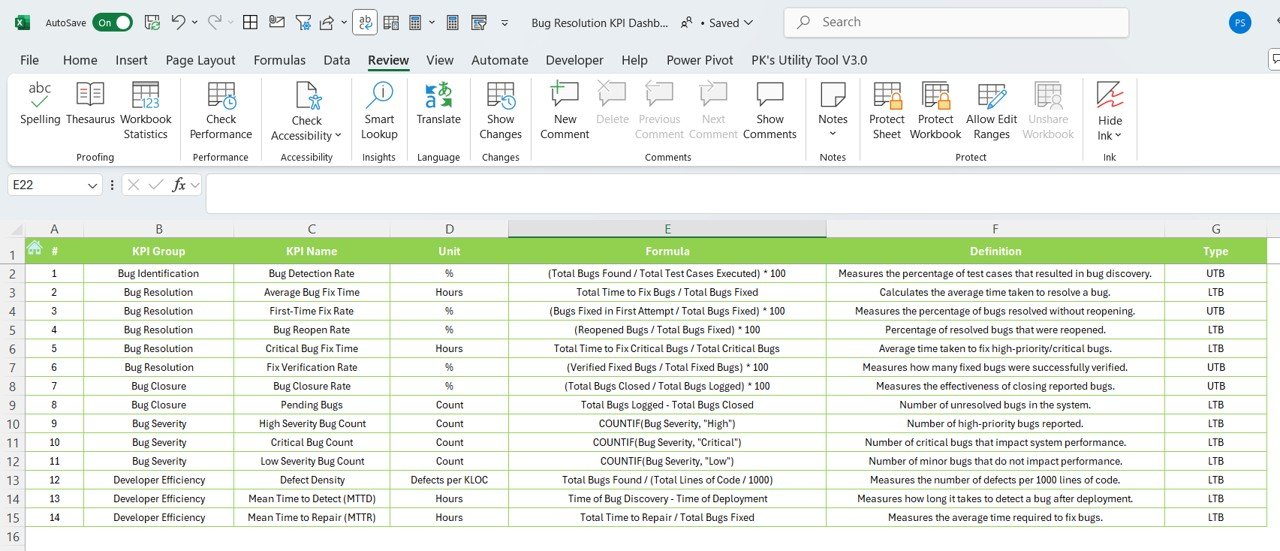Image resolution: width=1280 pixels, height=551 pixels.
Task: Open Allow Edit Ranges
Action: [991, 111]
